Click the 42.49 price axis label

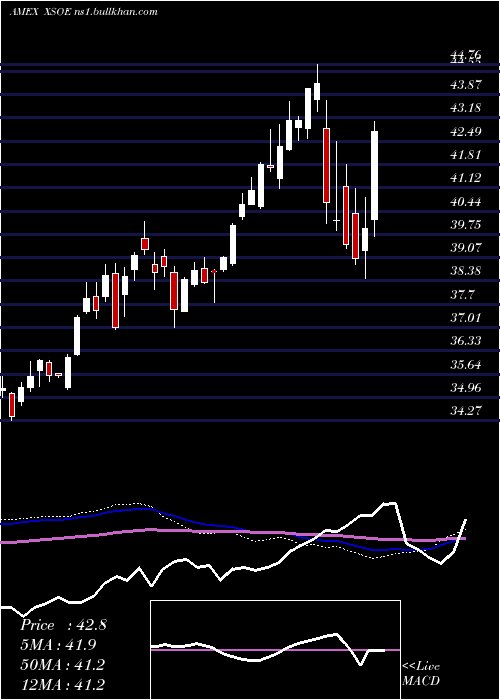(x=466, y=132)
